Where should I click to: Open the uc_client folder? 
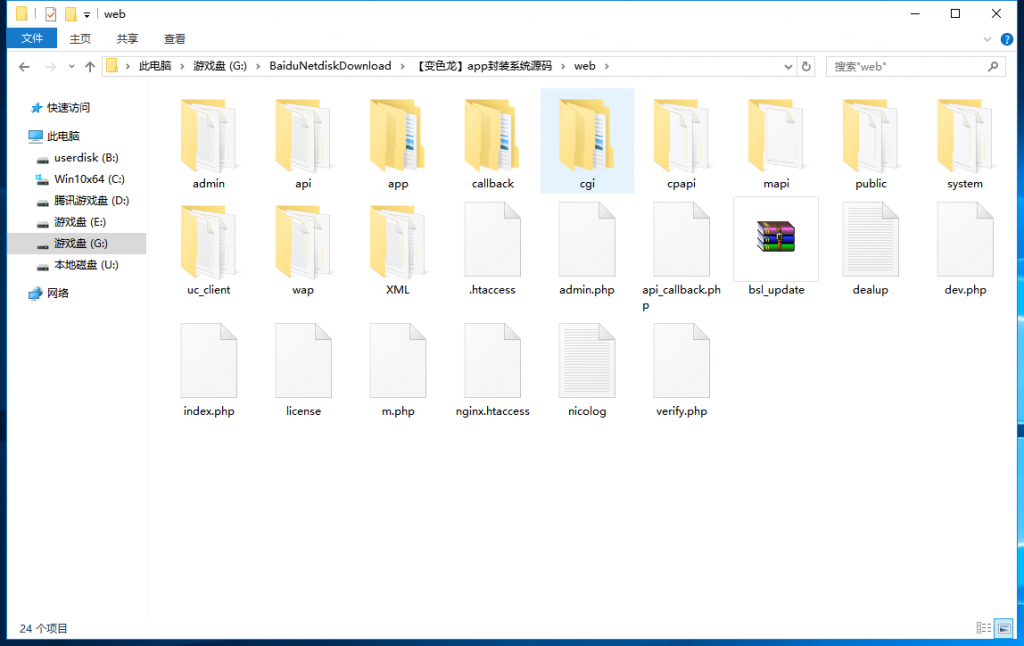208,245
